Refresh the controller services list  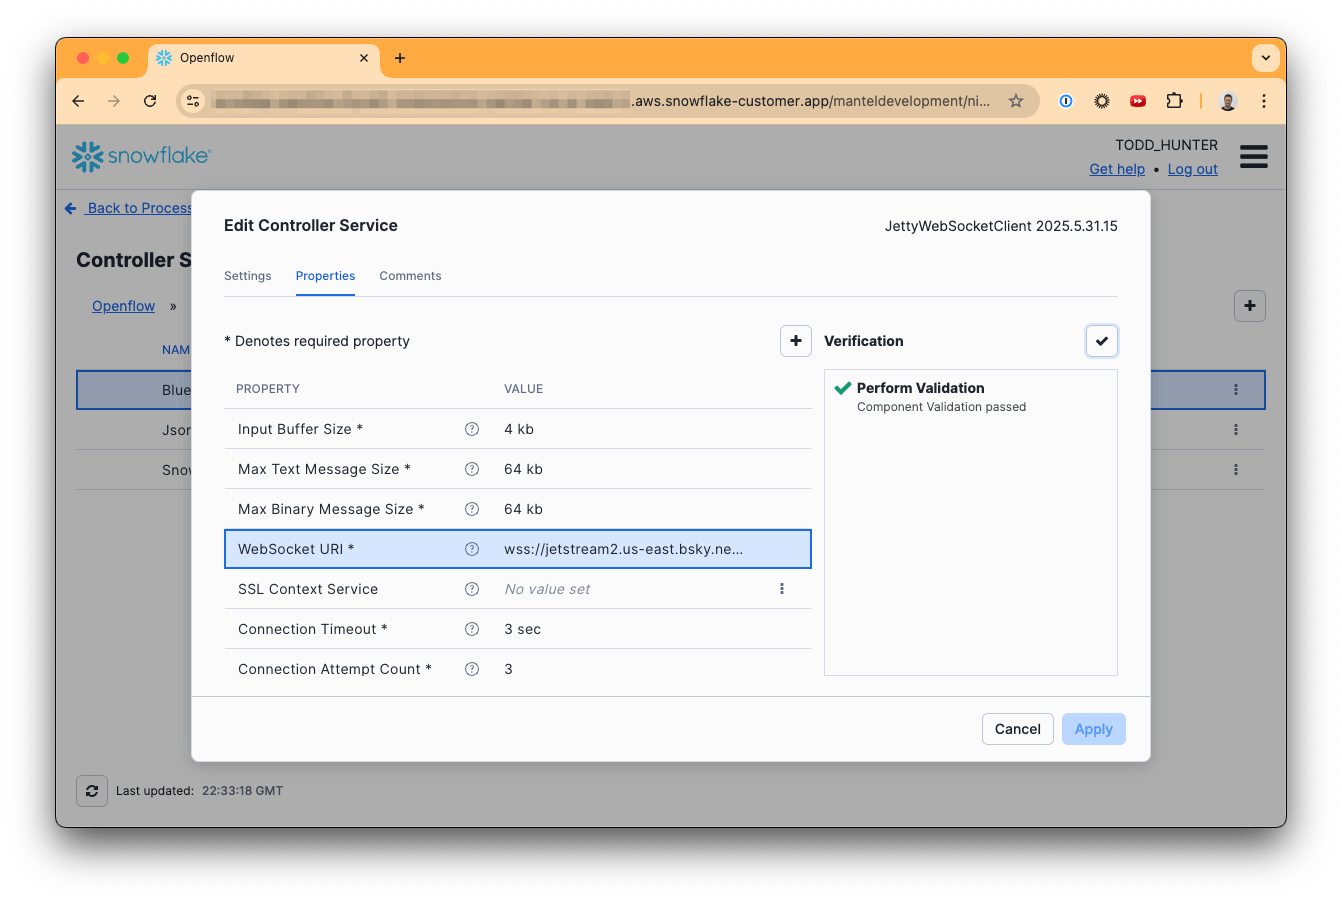click(x=92, y=791)
